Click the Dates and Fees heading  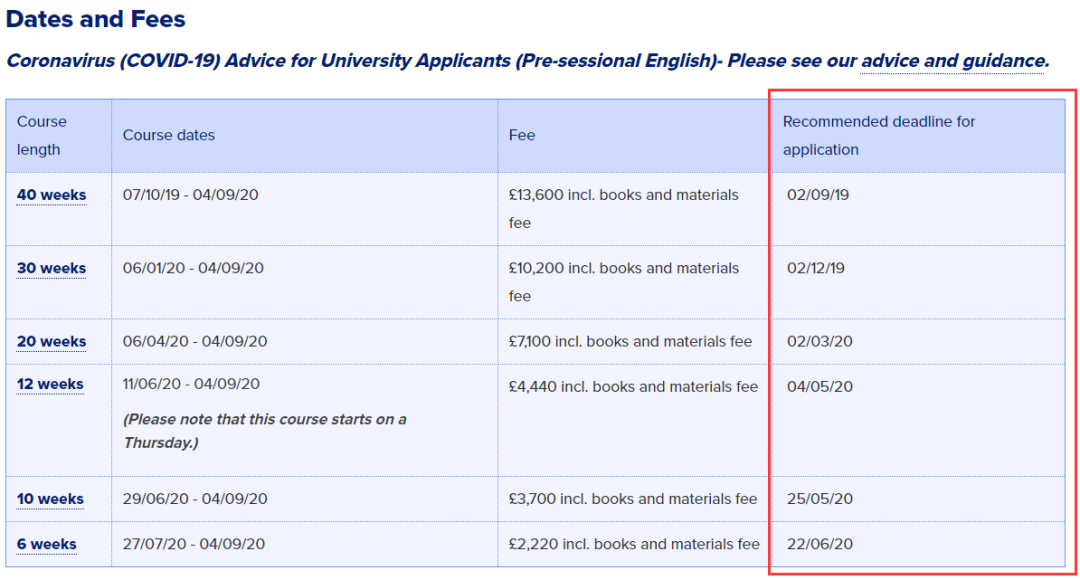pyautogui.click(x=96, y=19)
